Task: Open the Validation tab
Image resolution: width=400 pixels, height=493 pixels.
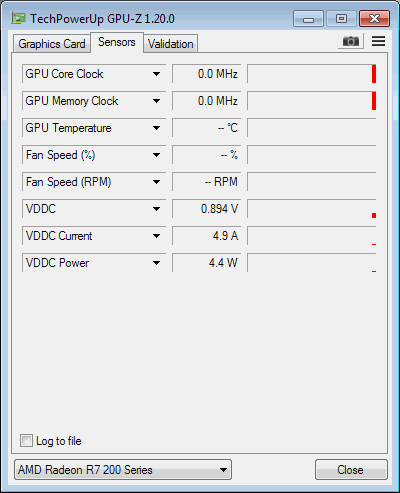Action: click(171, 44)
